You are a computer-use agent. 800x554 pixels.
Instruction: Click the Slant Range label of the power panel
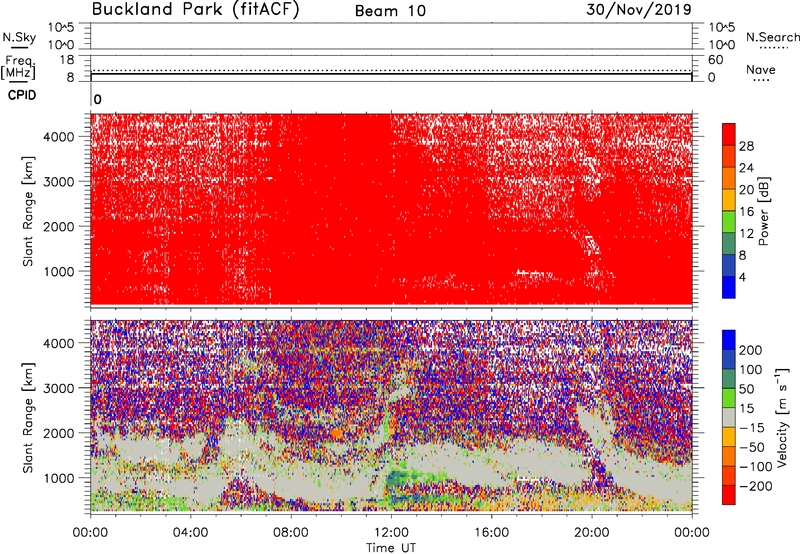click(28, 211)
